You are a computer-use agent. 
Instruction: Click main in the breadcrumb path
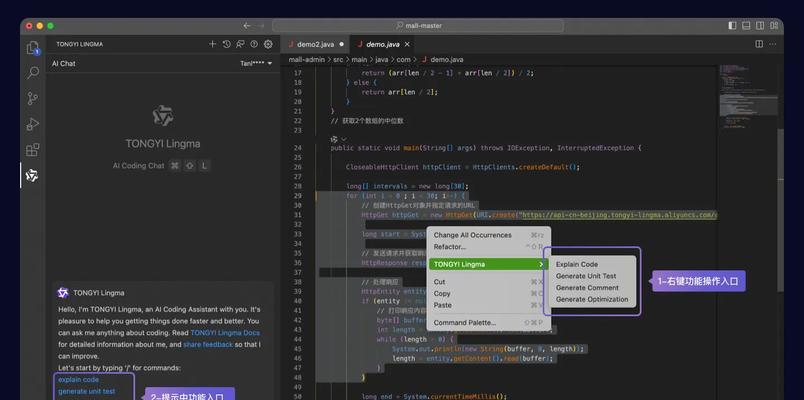359,59
